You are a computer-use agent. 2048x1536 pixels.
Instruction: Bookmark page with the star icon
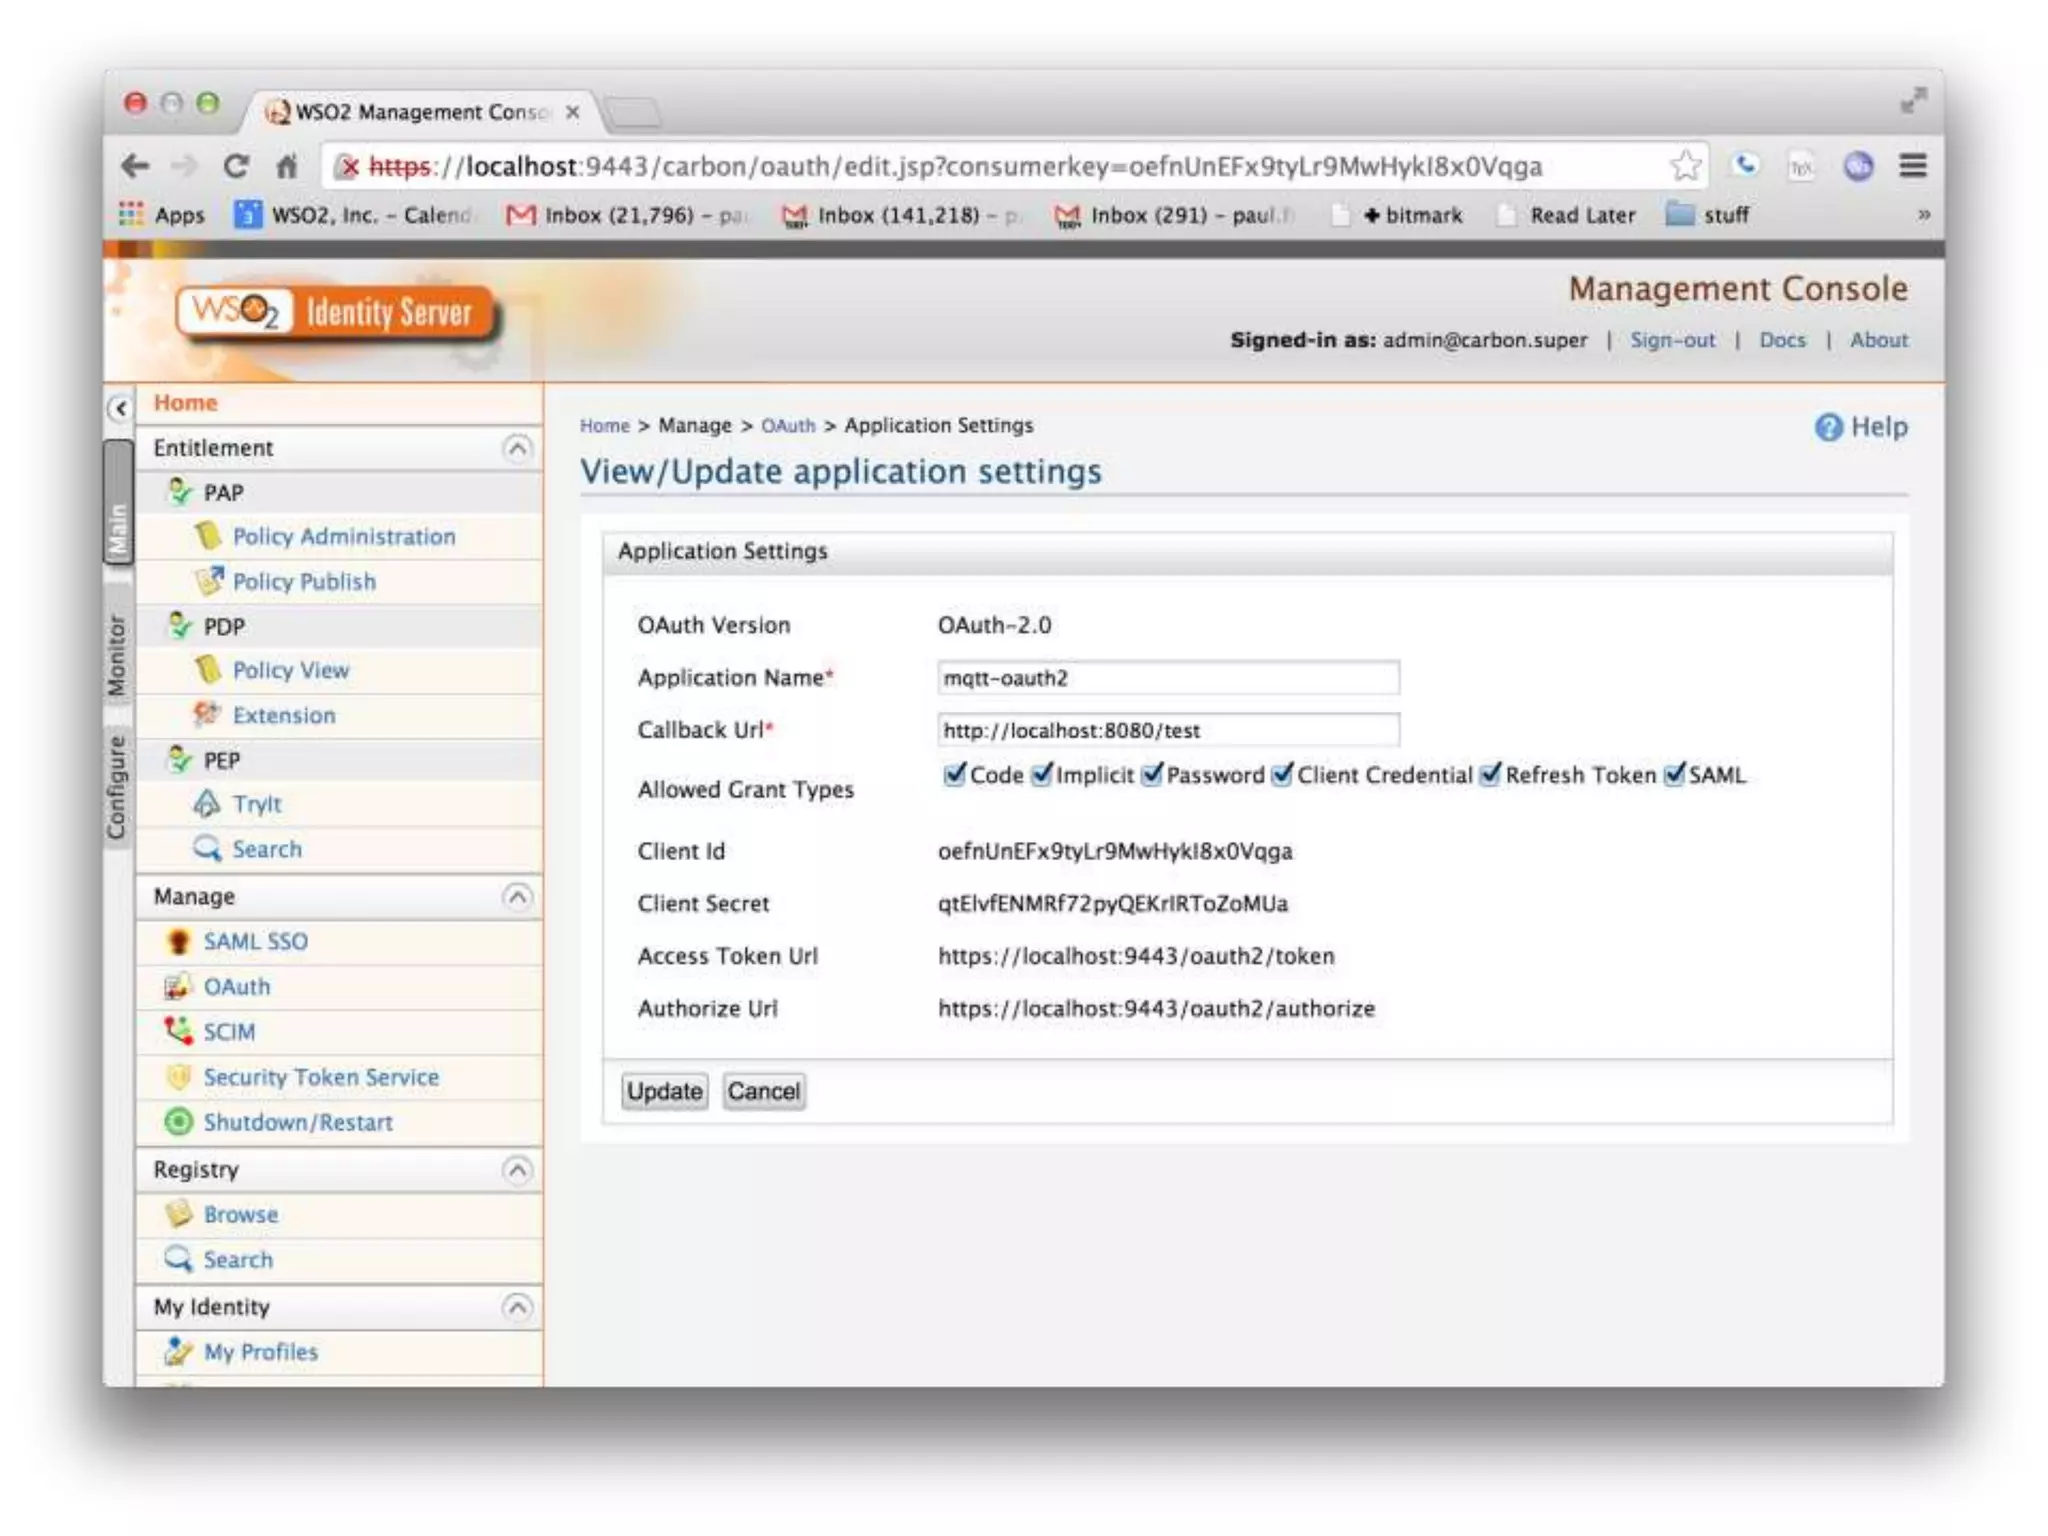point(1685,166)
